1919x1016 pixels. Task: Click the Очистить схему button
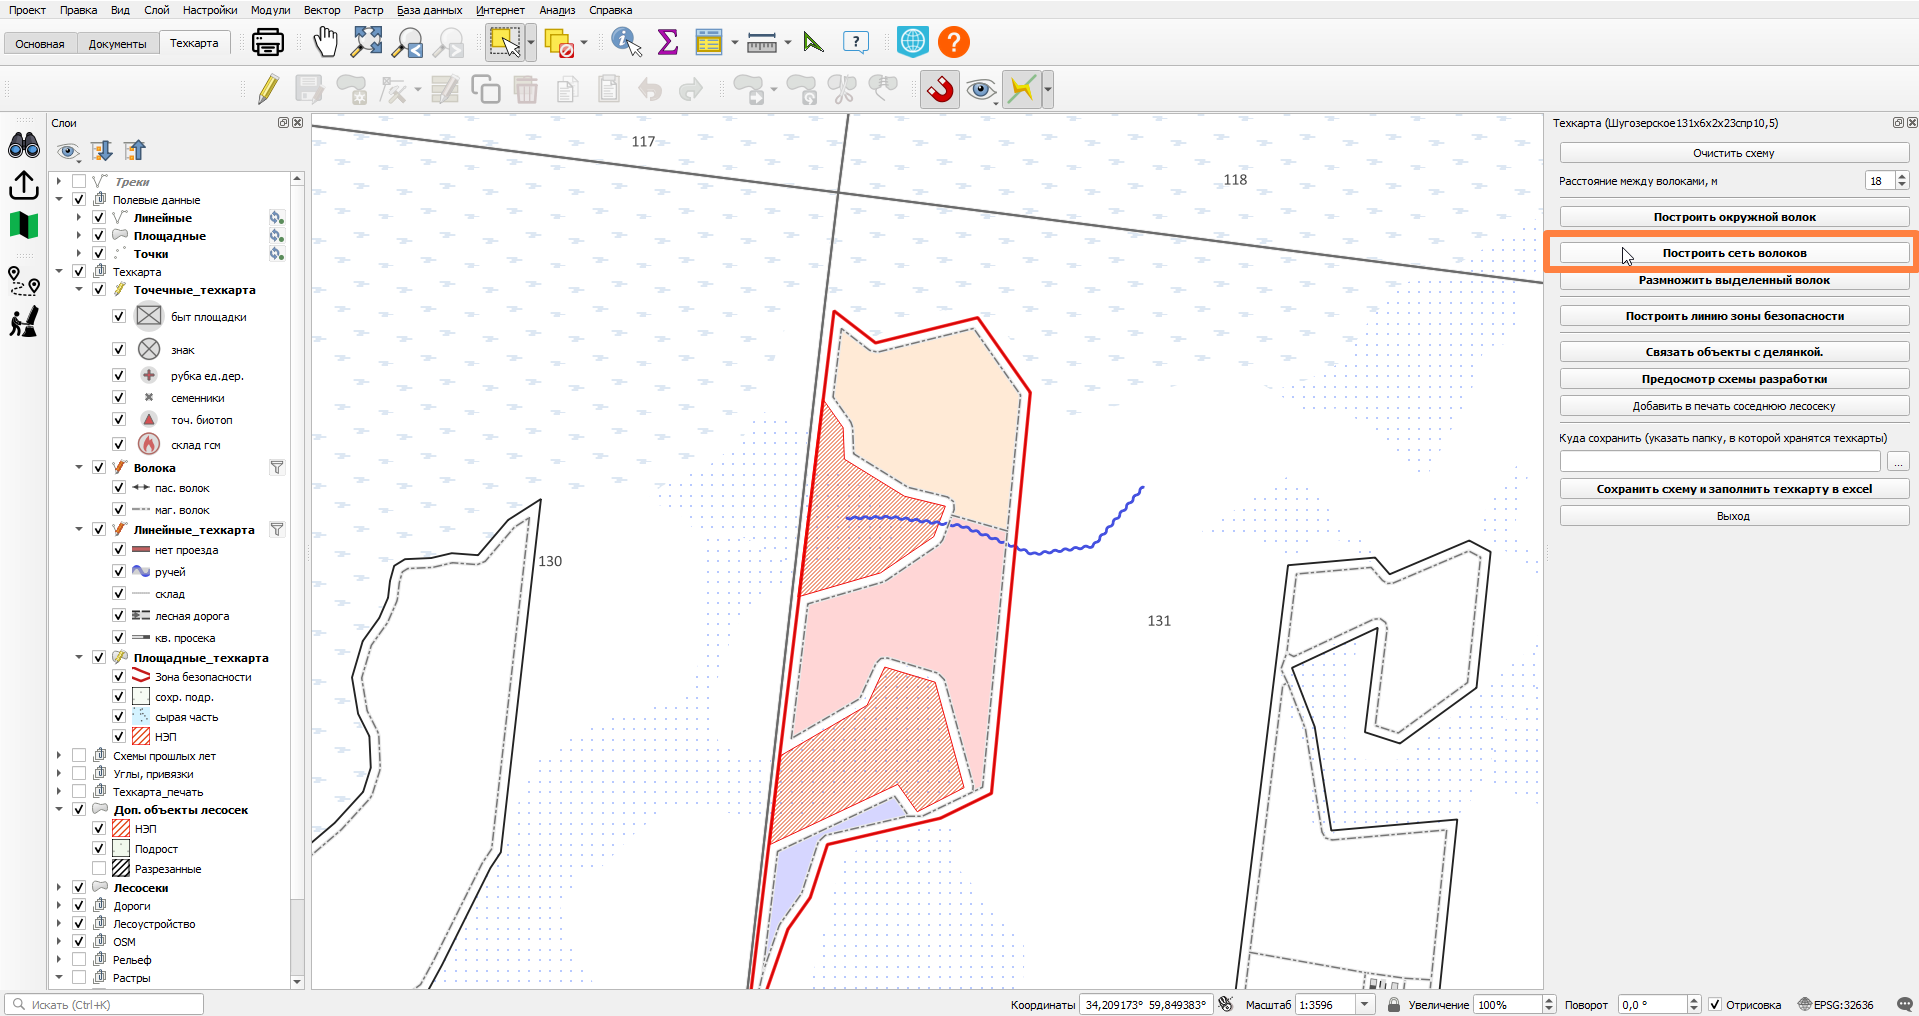click(x=1734, y=153)
